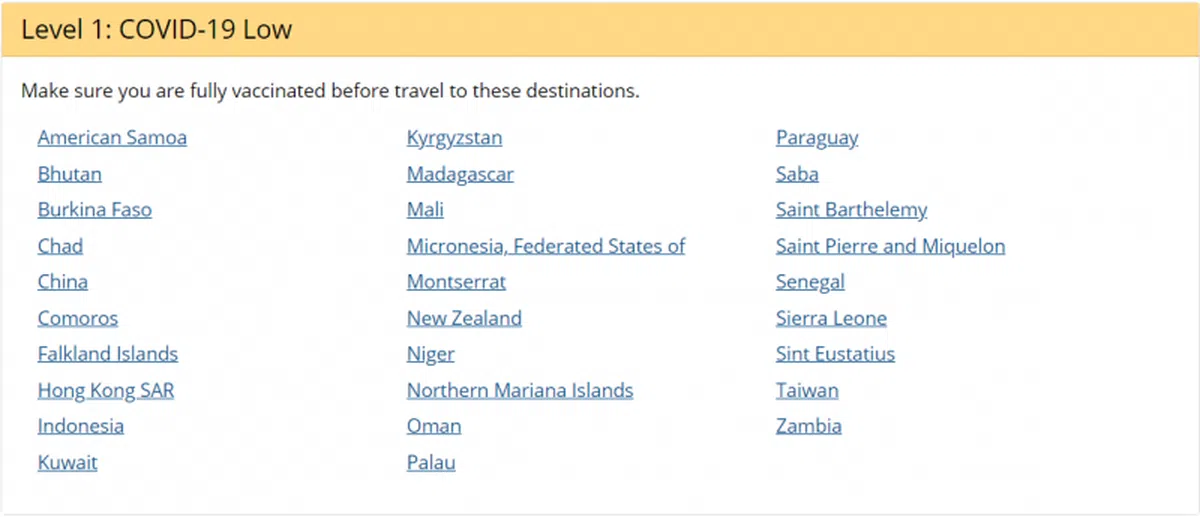Click the Palau link
Viewport: 1200px width, 517px height.
coord(431,462)
